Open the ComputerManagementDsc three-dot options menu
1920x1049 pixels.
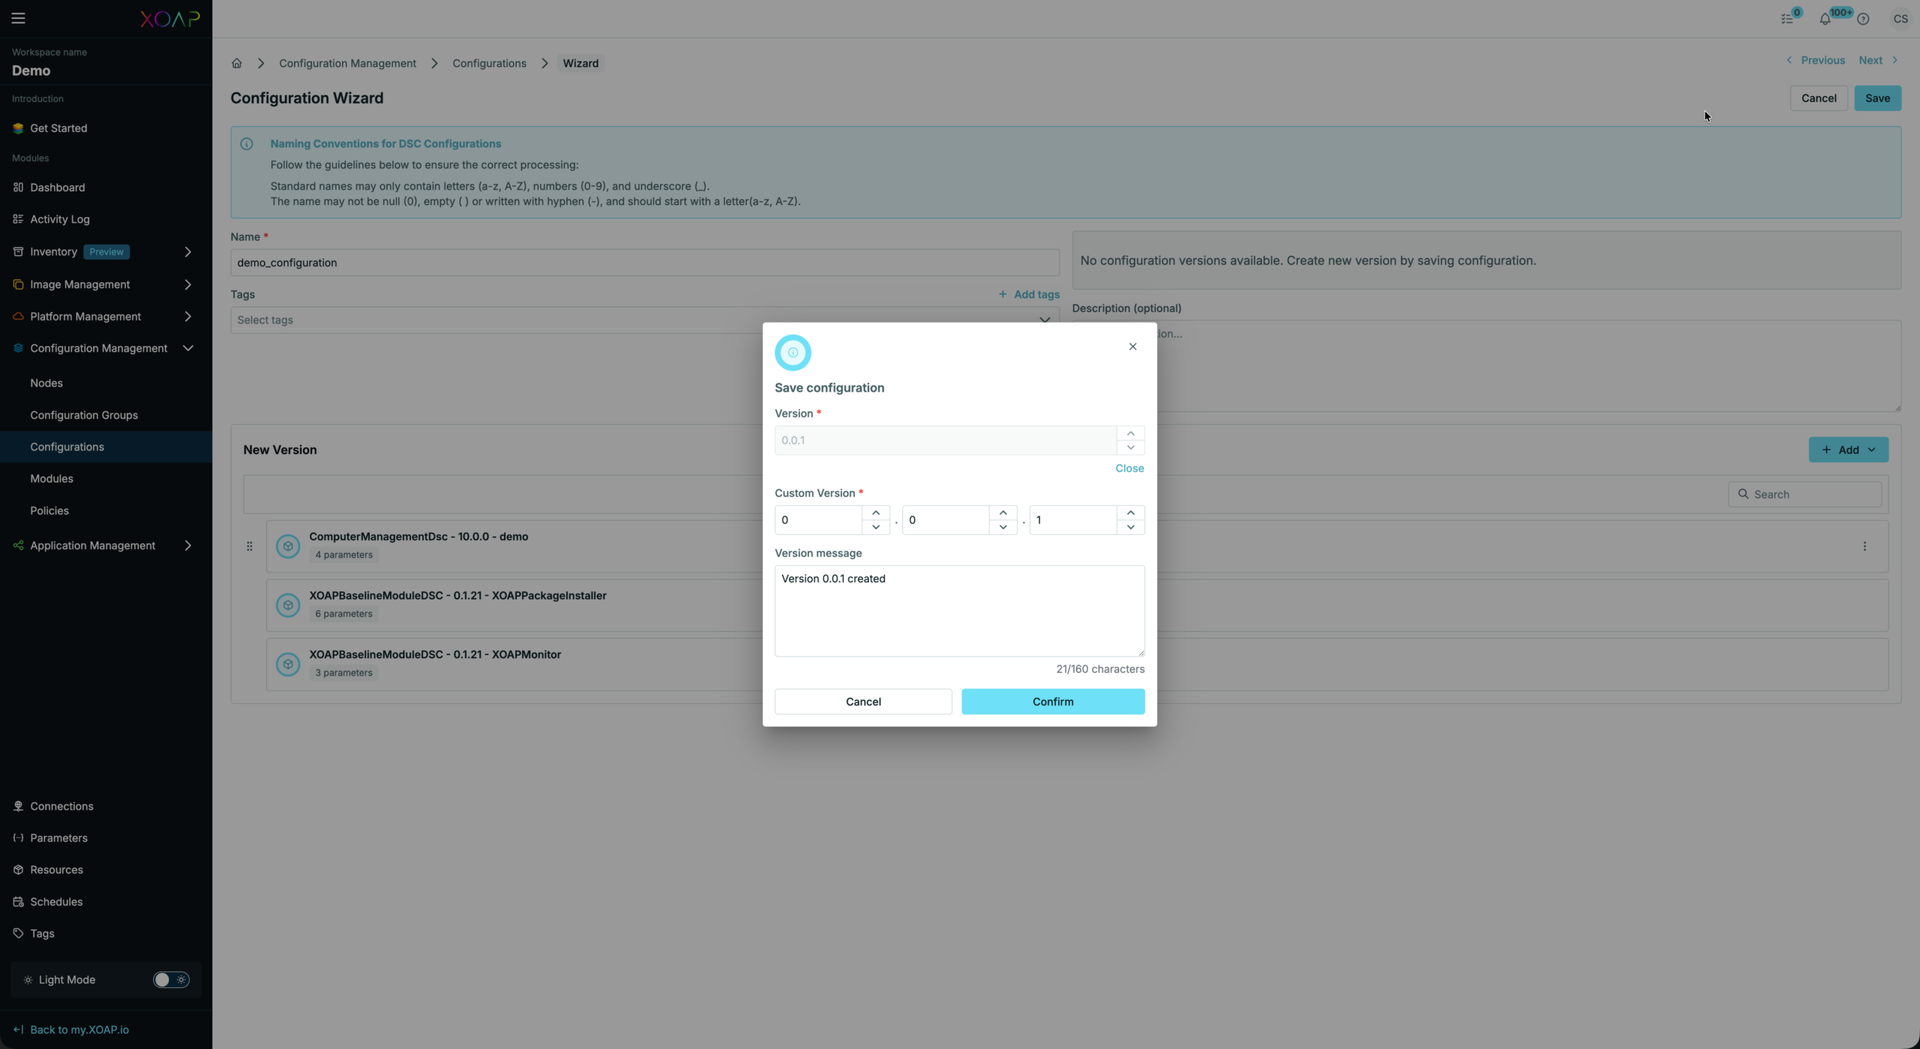(1864, 546)
